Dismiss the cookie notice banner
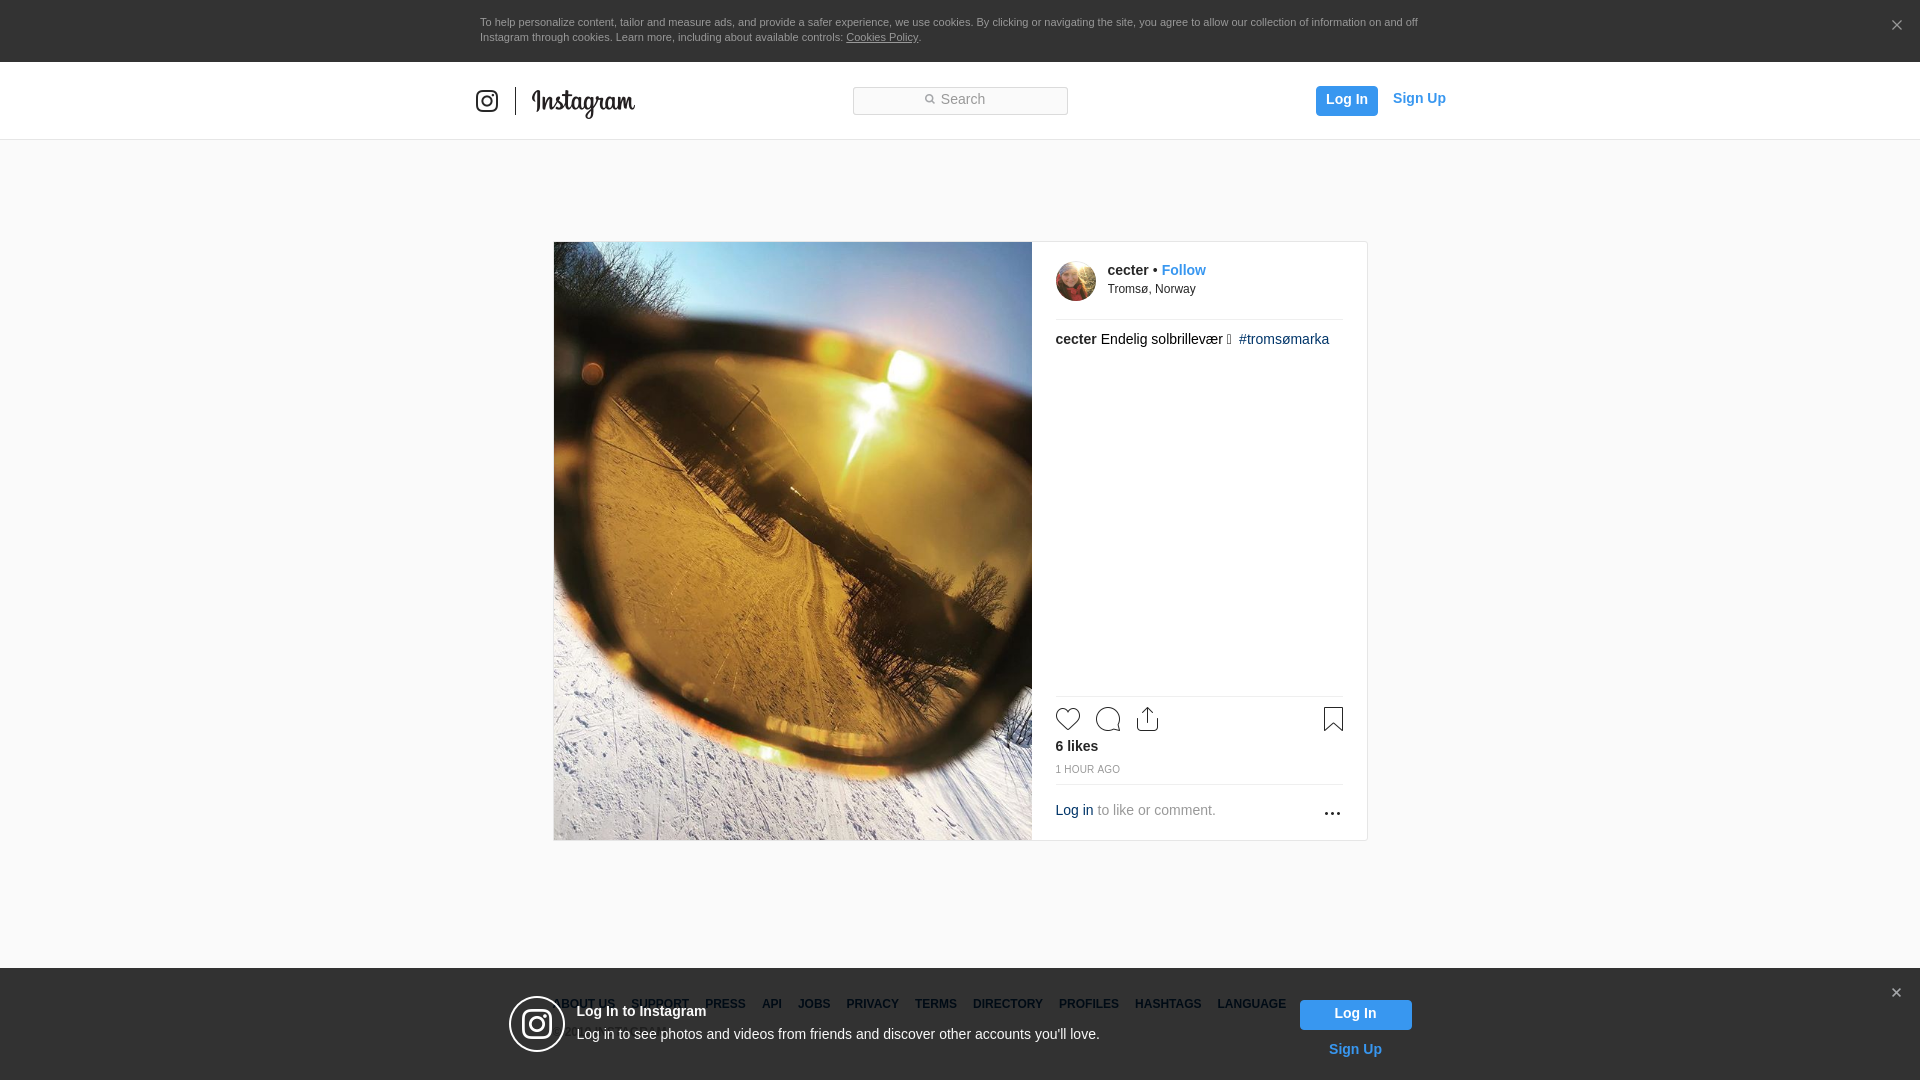 (x=1896, y=26)
